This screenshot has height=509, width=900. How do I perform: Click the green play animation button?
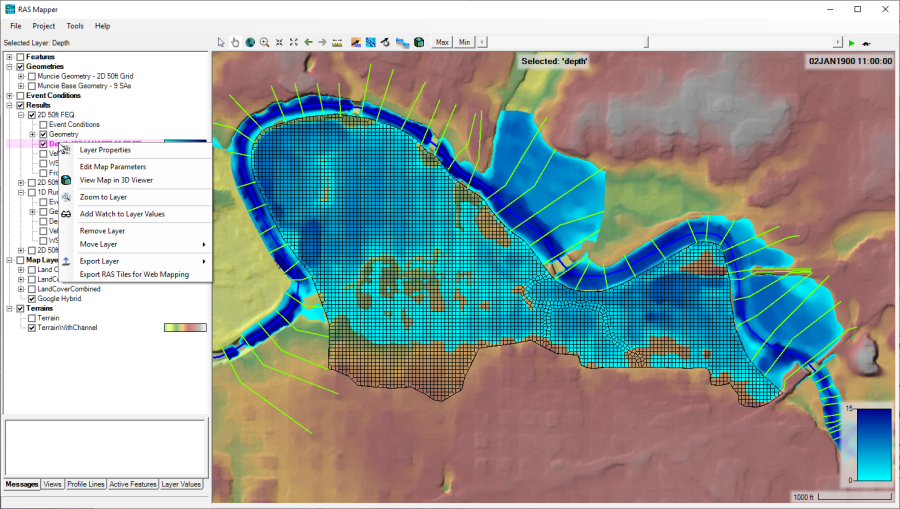(x=852, y=43)
